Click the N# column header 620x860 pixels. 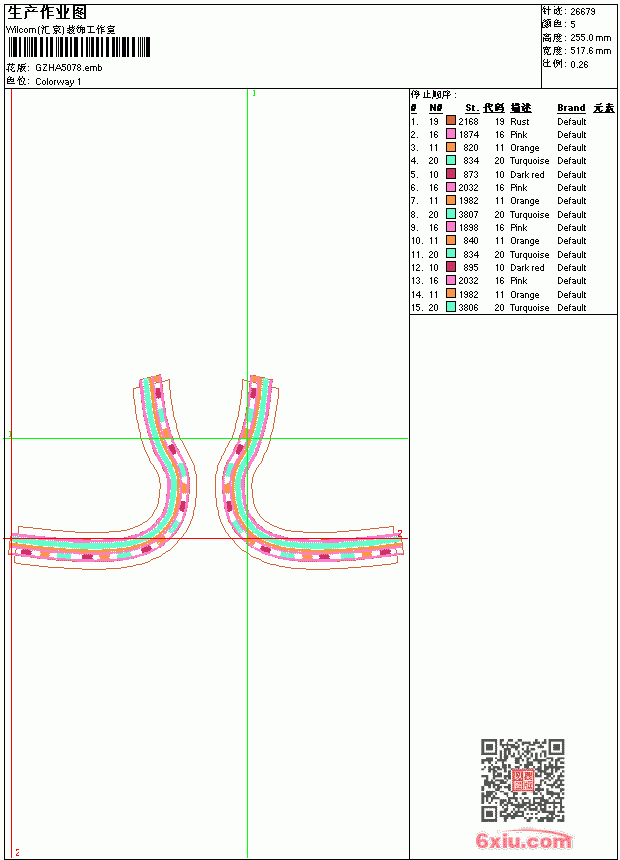point(436,108)
